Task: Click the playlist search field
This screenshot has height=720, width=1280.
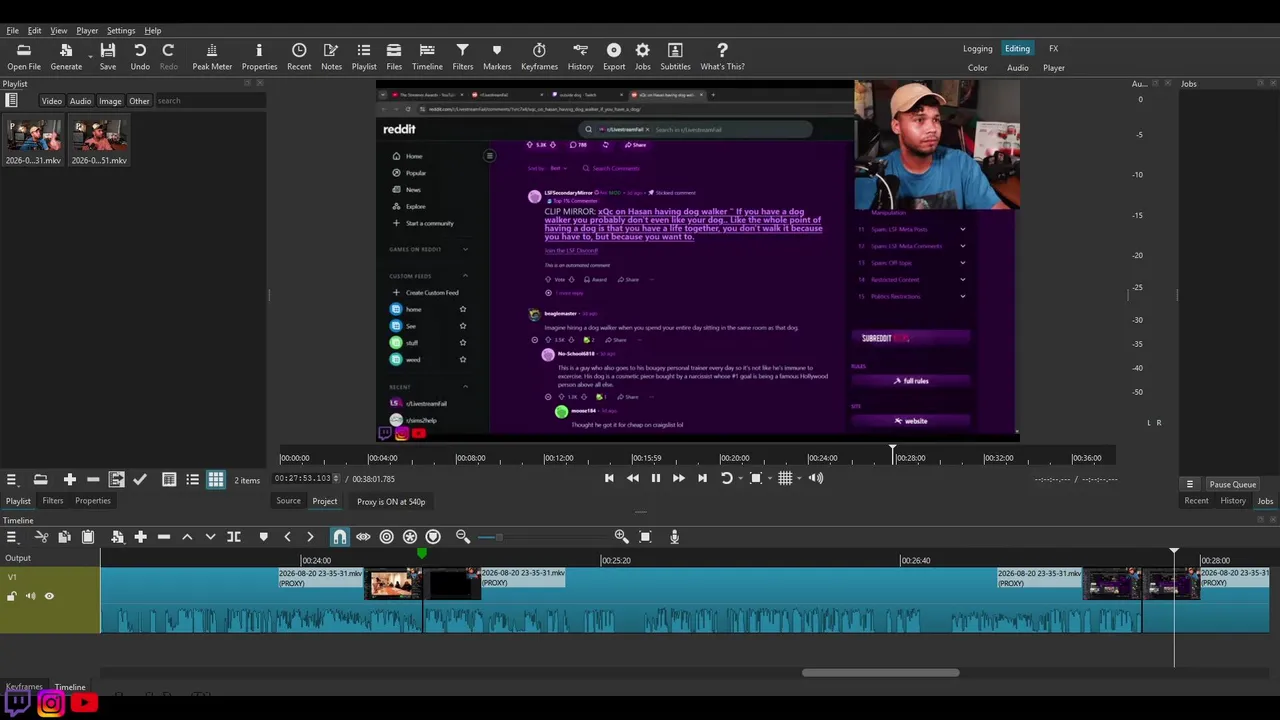Action: [210, 101]
